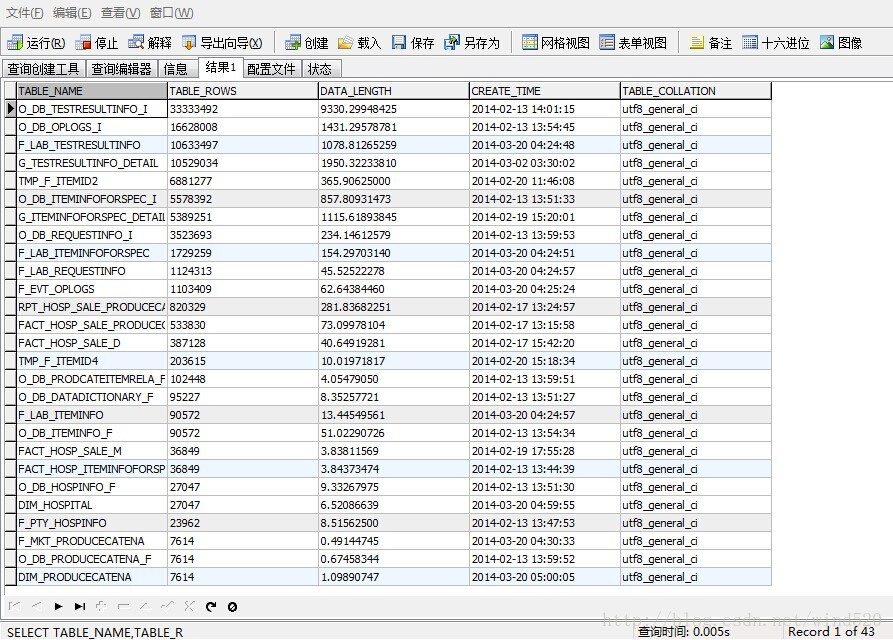Click the TABLE_COLLATION column header
Viewport: 893px width, 640px height.
[x=695, y=91]
